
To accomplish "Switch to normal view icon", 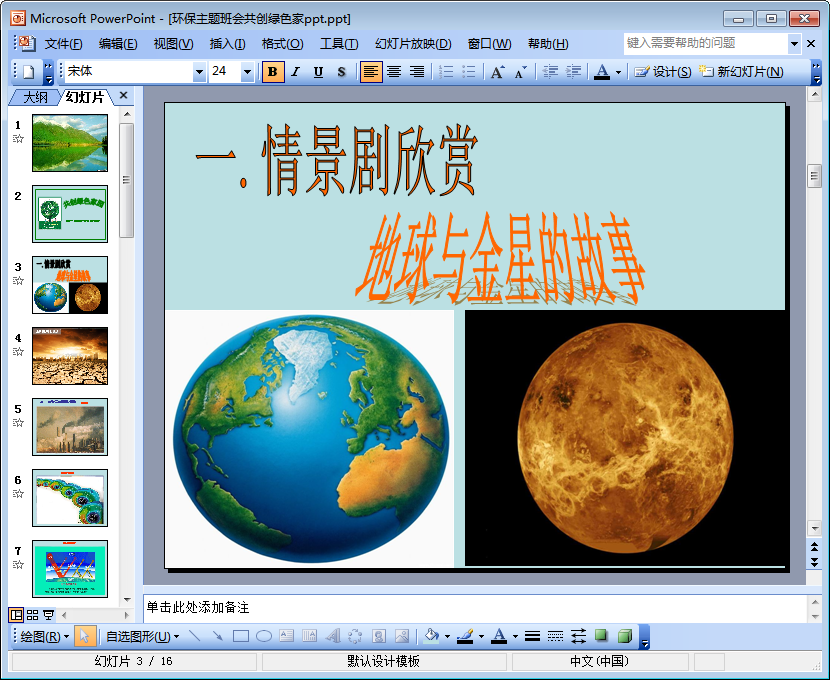I will [16, 615].
